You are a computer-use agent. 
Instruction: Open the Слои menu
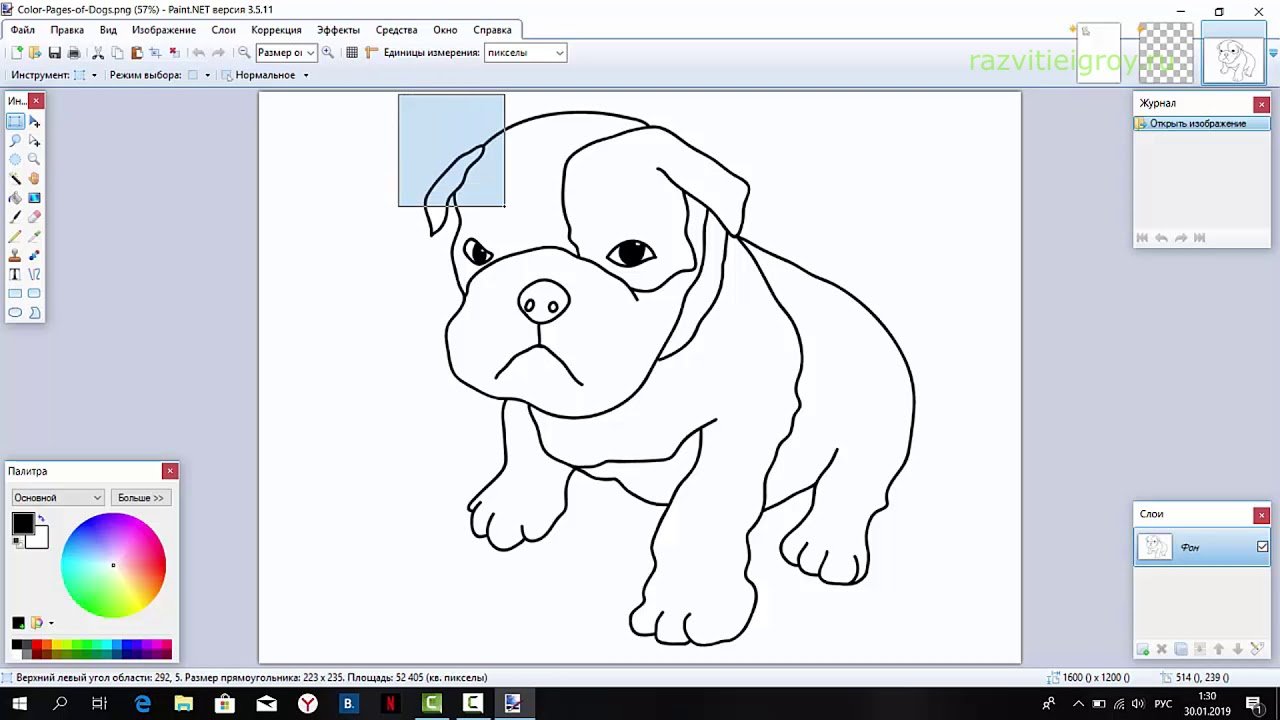pyautogui.click(x=223, y=30)
